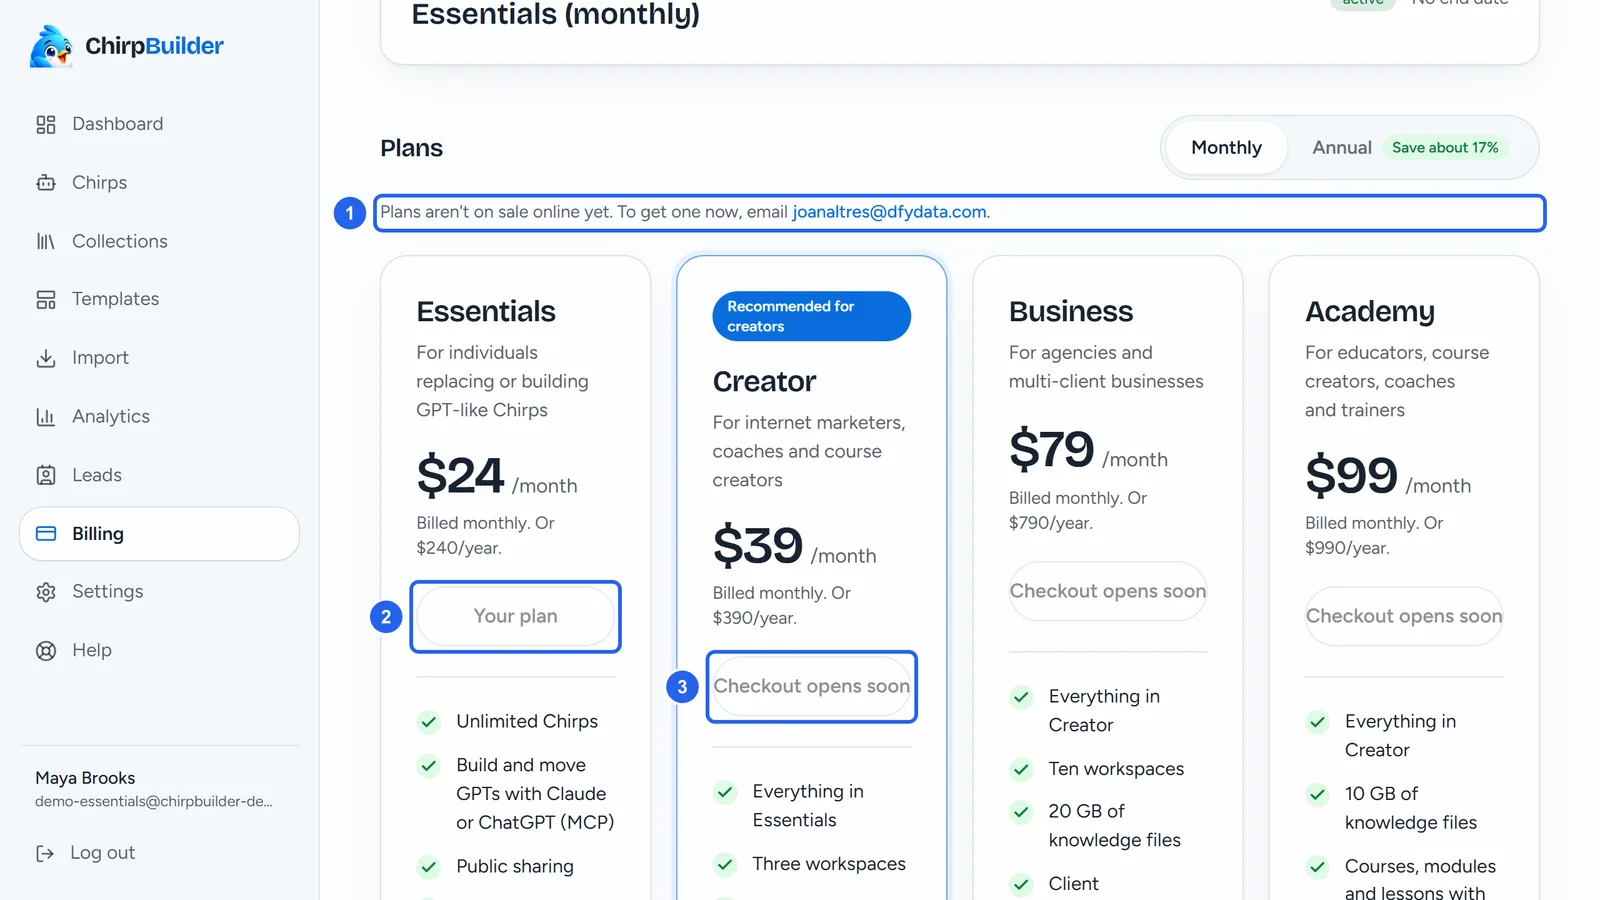1600x900 pixels.
Task: Click the ChirpBuilder bird logo
Action: click(x=51, y=46)
